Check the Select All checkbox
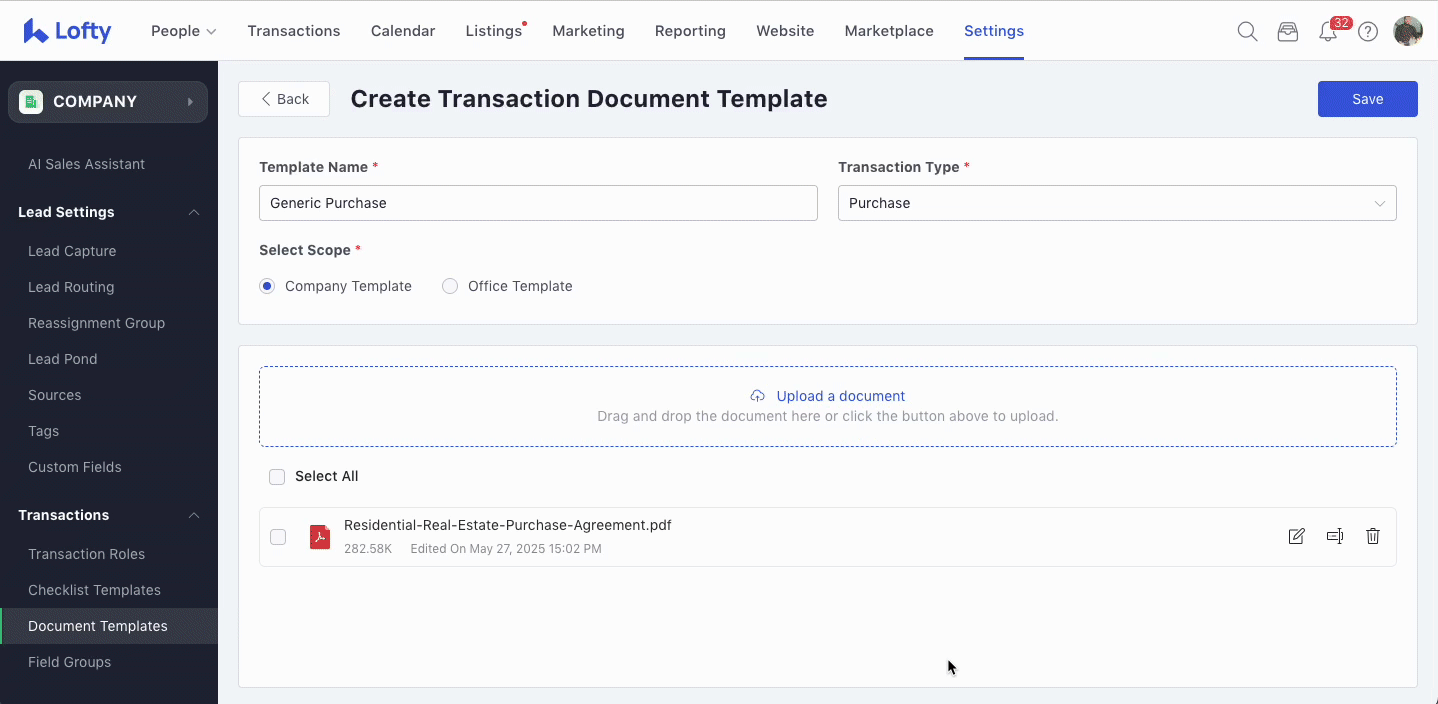This screenshot has width=1438, height=704. pos(277,477)
